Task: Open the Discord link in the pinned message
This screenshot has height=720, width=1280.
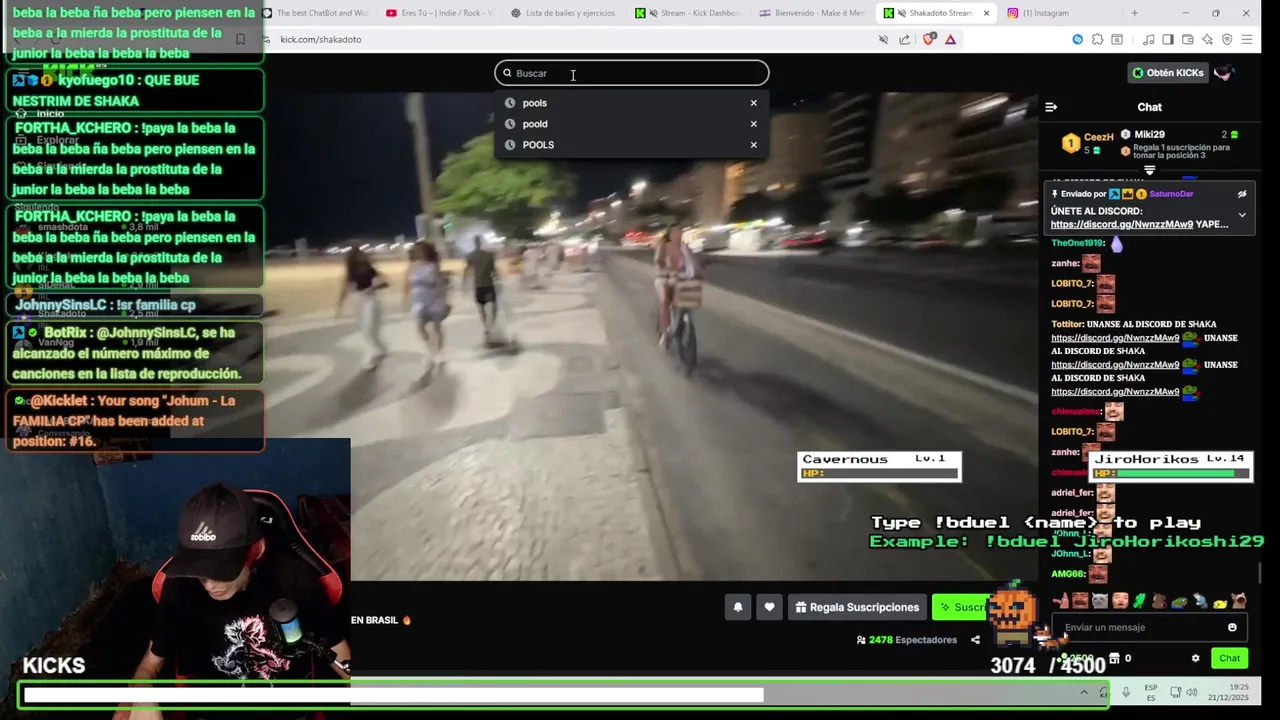Action: pyautogui.click(x=1121, y=225)
